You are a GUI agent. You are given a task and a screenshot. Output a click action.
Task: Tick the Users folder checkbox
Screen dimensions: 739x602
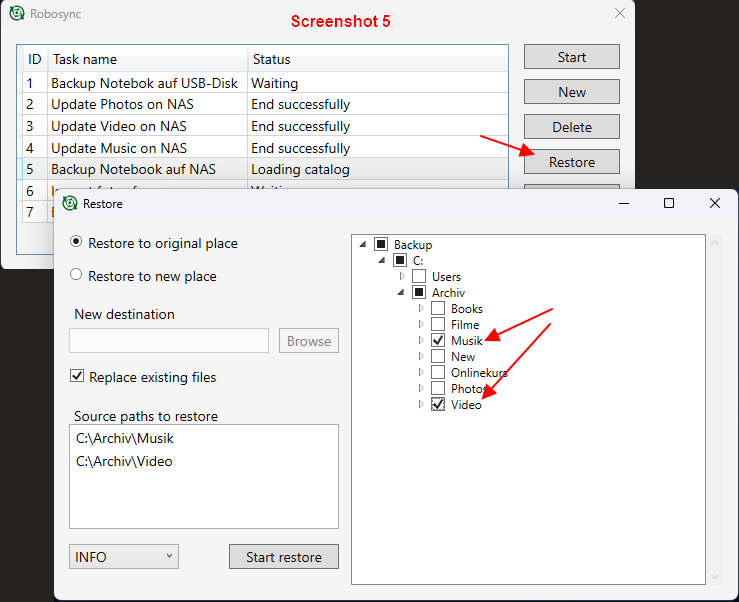click(419, 277)
